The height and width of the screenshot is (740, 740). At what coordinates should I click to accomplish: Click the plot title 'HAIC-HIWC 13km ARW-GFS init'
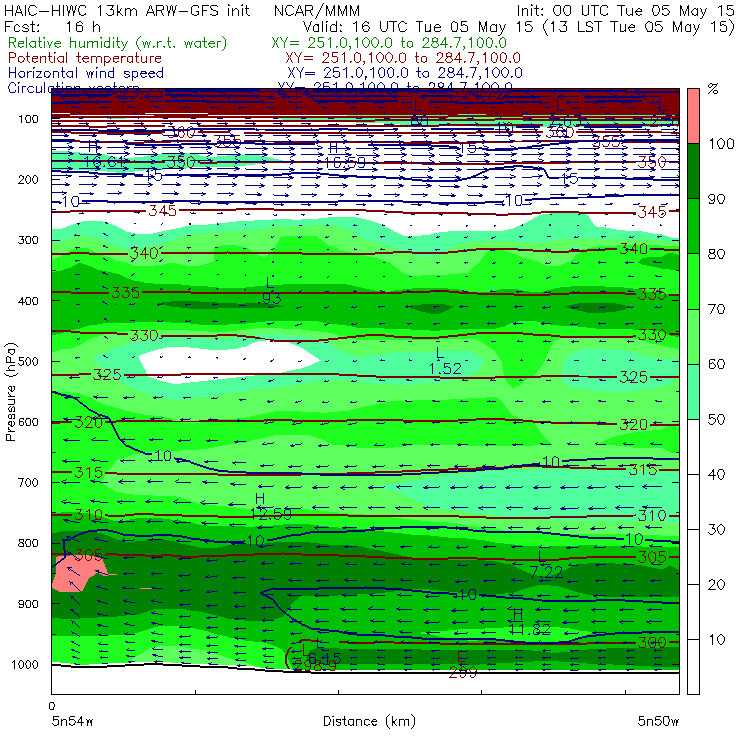pyautogui.click(x=126, y=10)
